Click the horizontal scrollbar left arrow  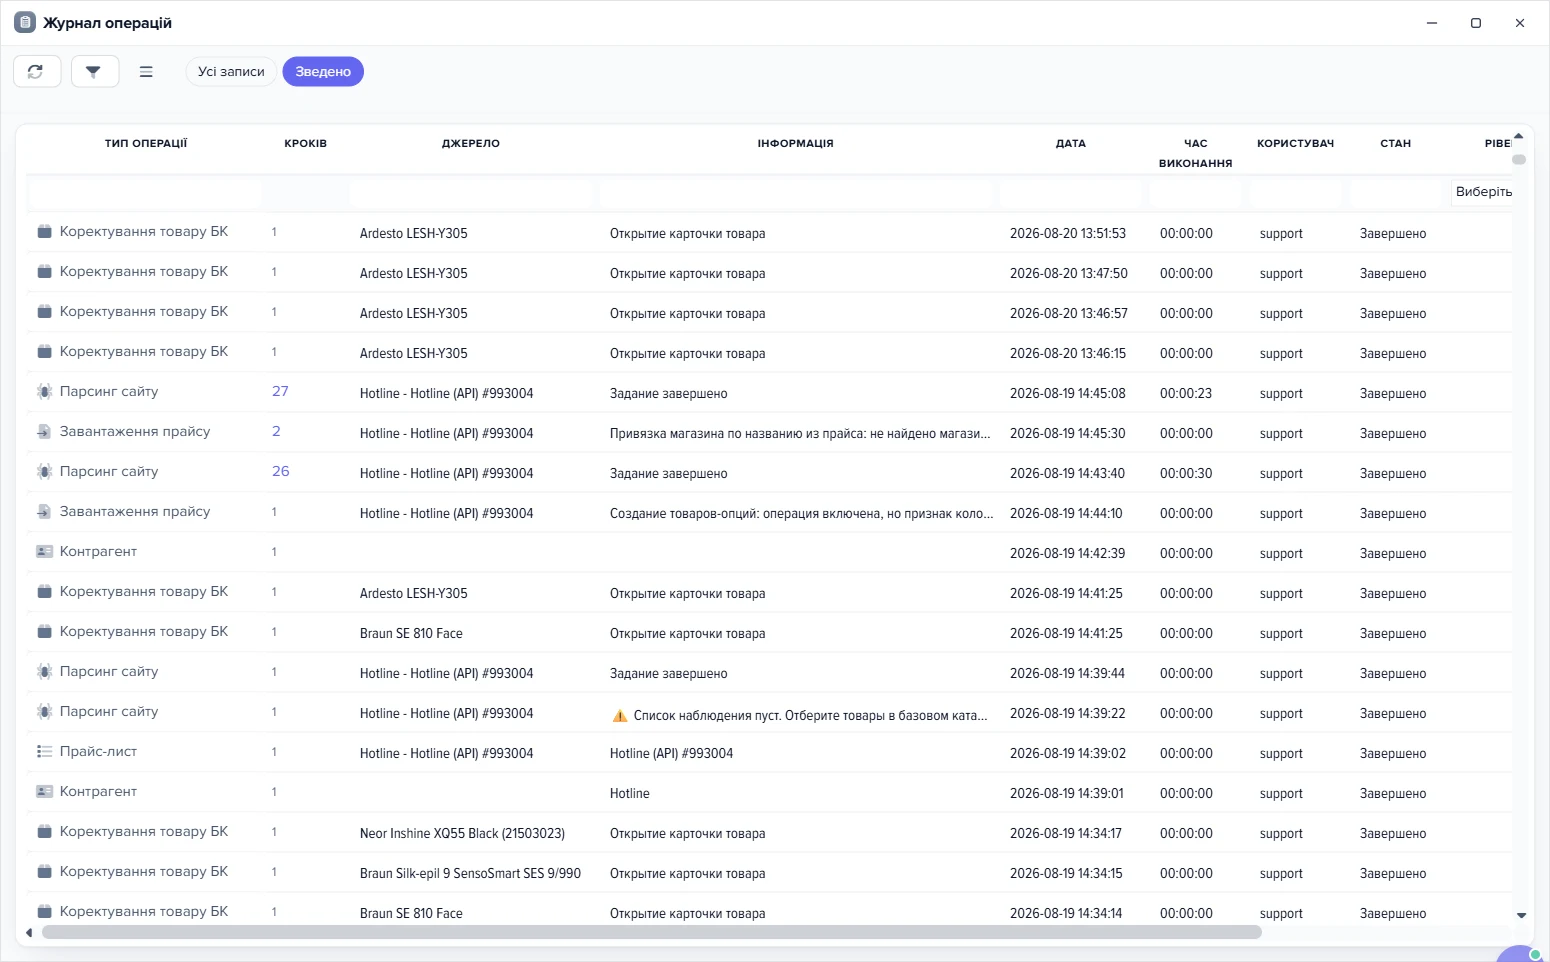point(29,933)
